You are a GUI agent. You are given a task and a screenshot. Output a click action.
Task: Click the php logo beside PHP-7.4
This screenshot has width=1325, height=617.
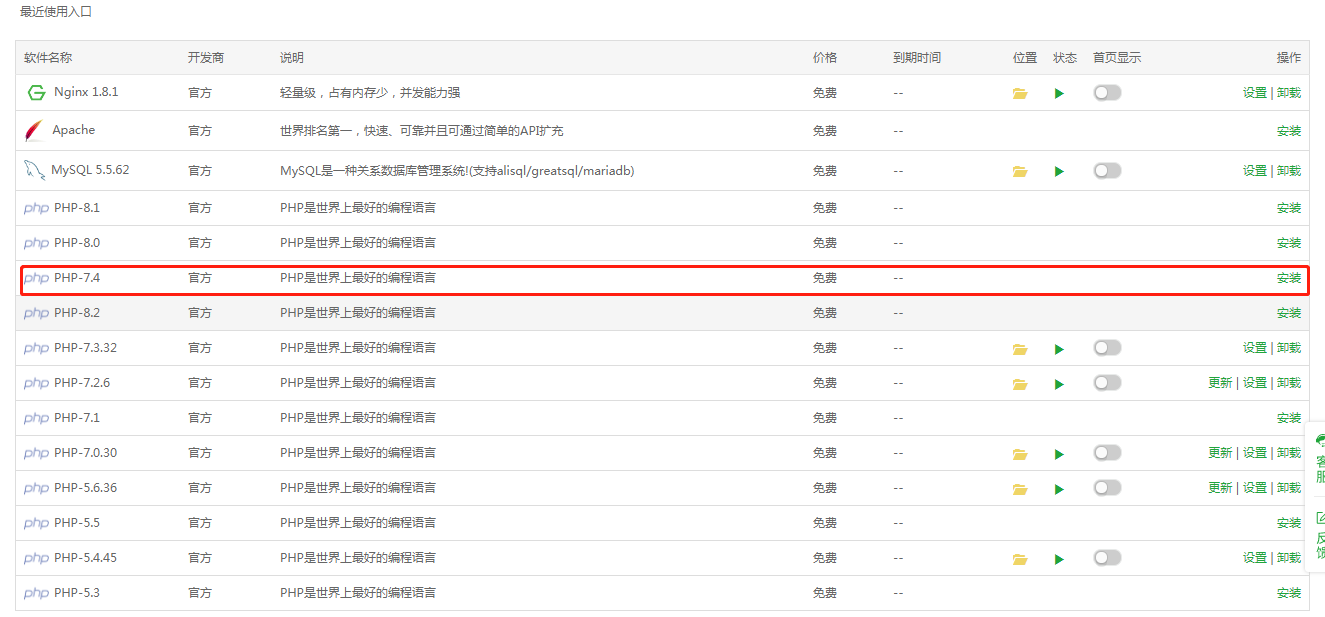[x=36, y=278]
